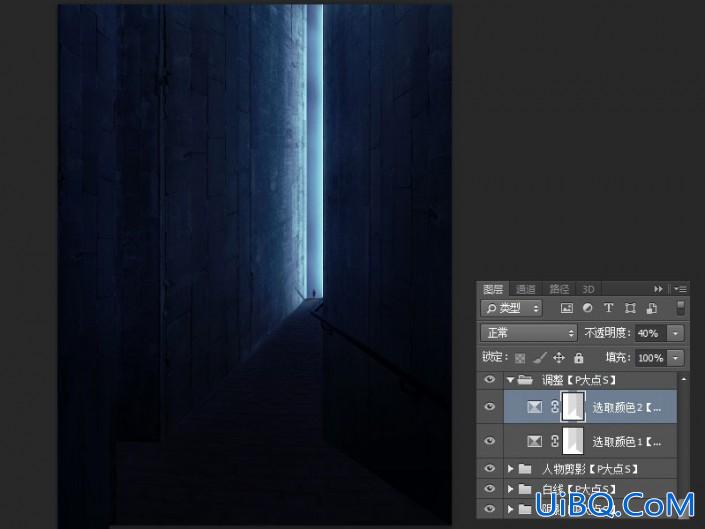This screenshot has height=529, width=705.
Task: Lock image pixels brush icon
Action: tap(540, 358)
